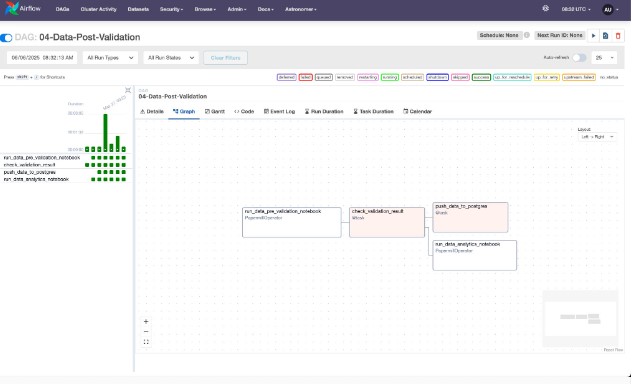Open the Details tab
The image size is (634, 384).
(152, 112)
